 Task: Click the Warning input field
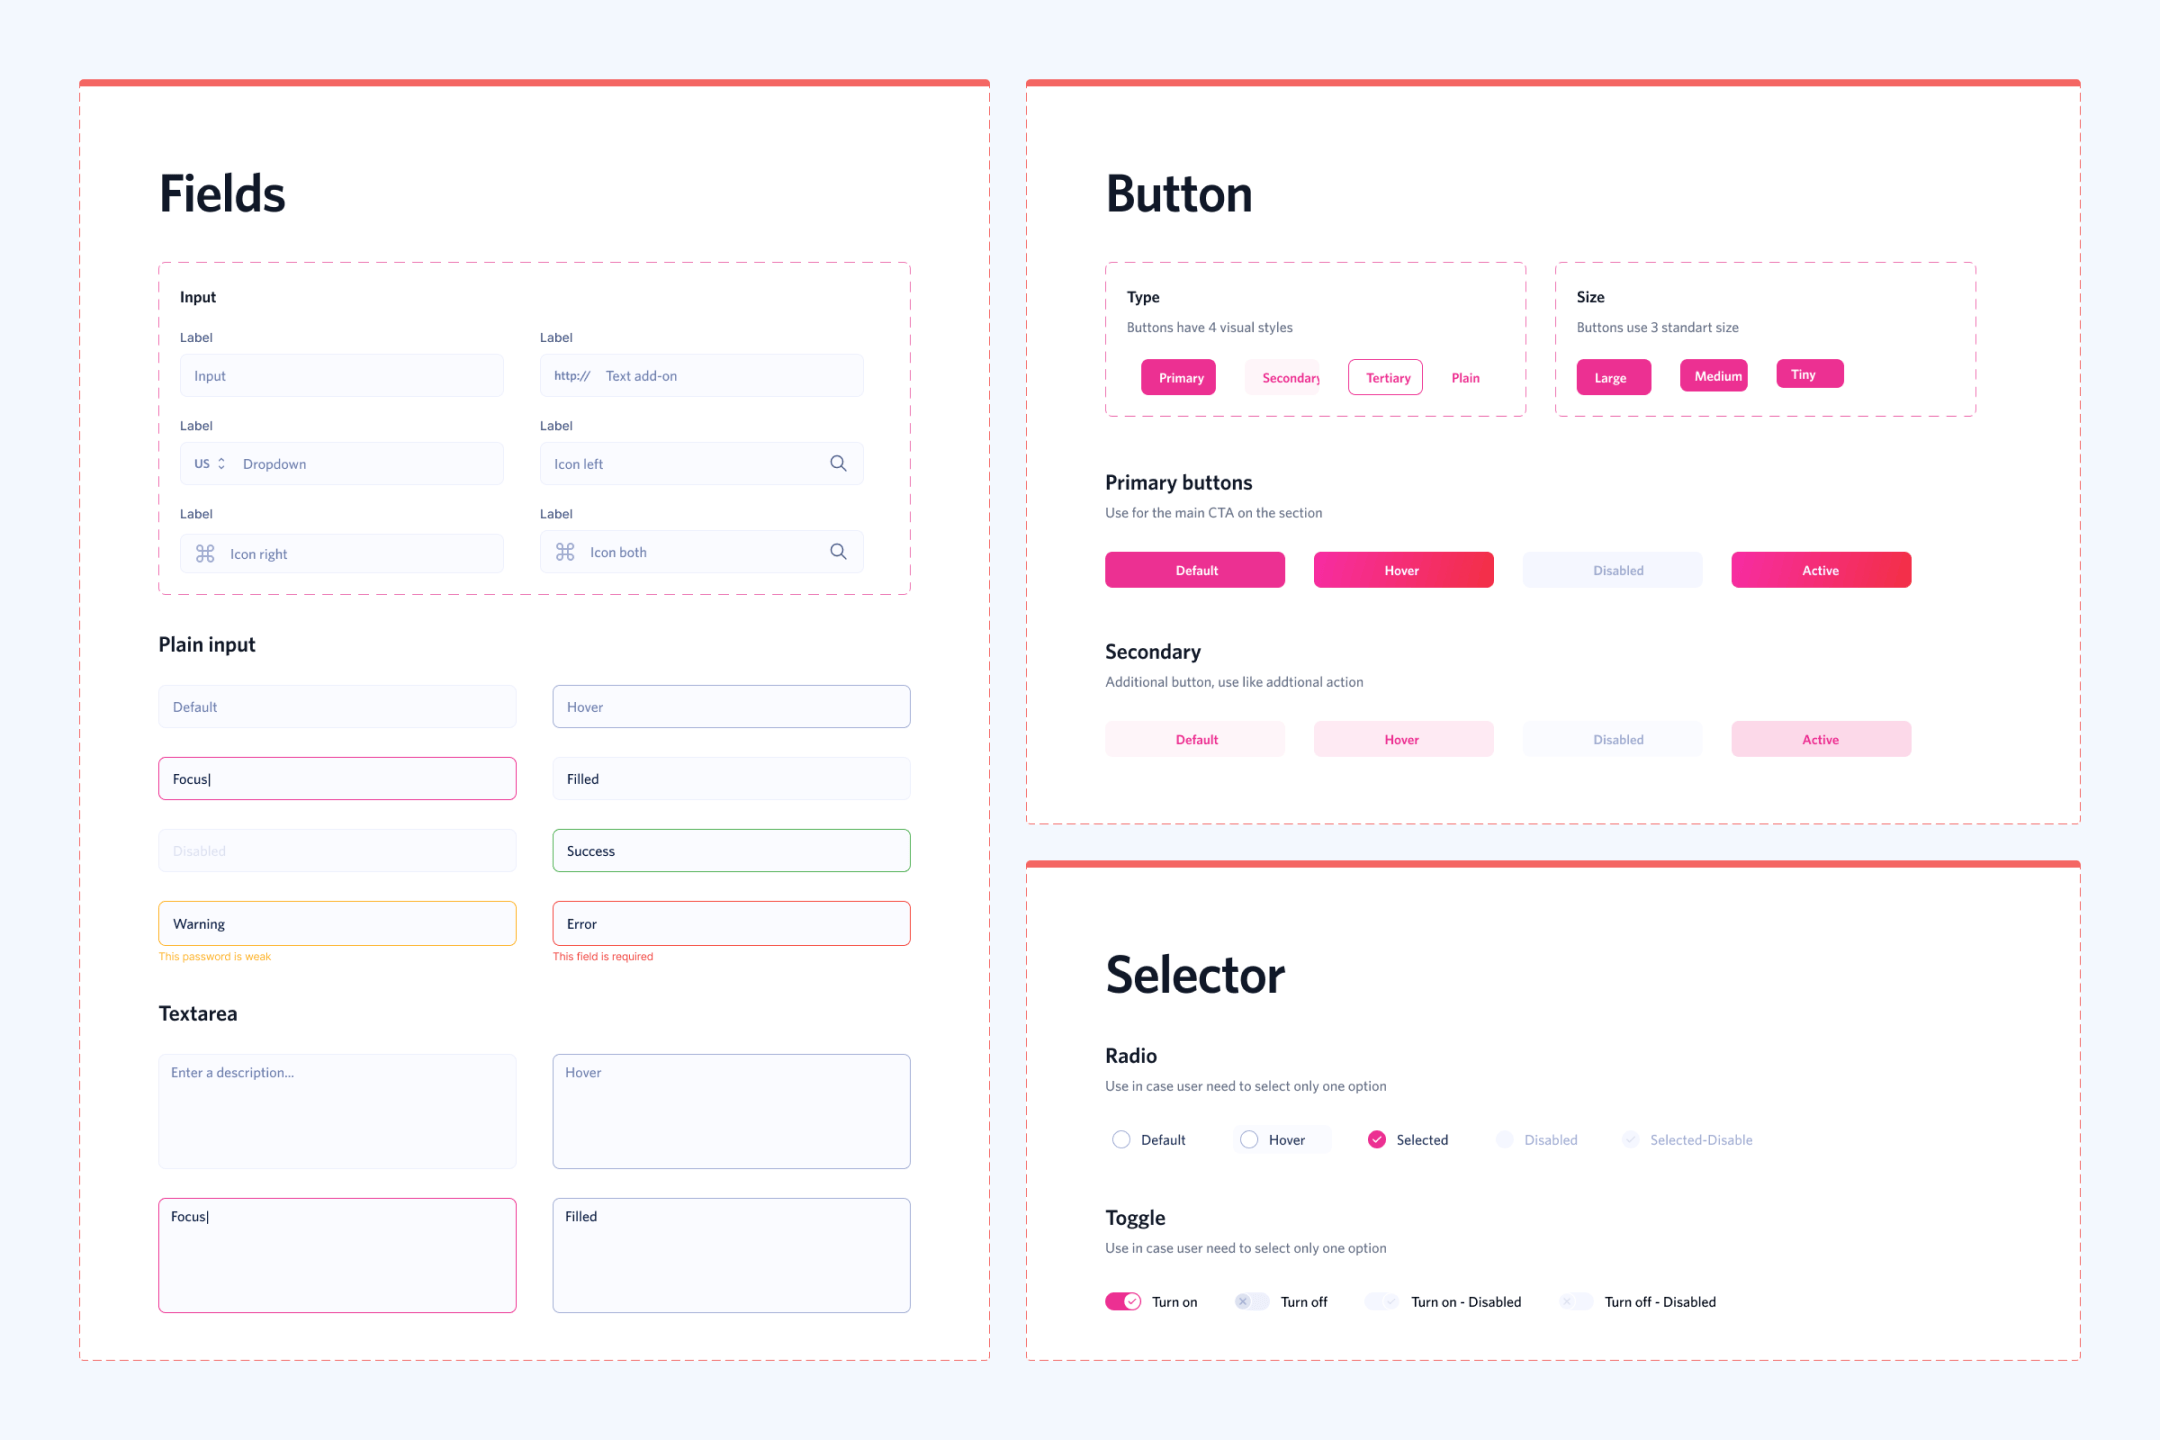[338, 922]
